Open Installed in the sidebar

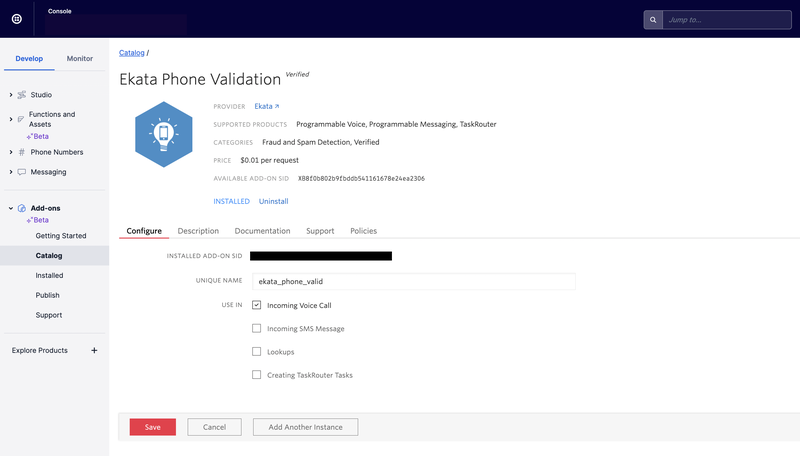tap(49, 275)
